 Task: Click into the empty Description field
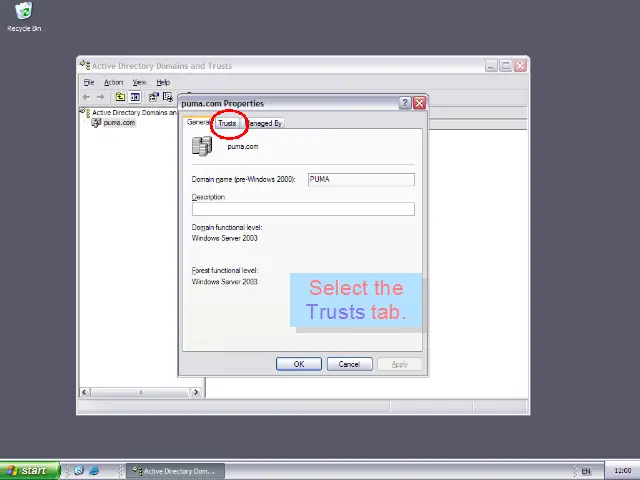click(x=303, y=209)
